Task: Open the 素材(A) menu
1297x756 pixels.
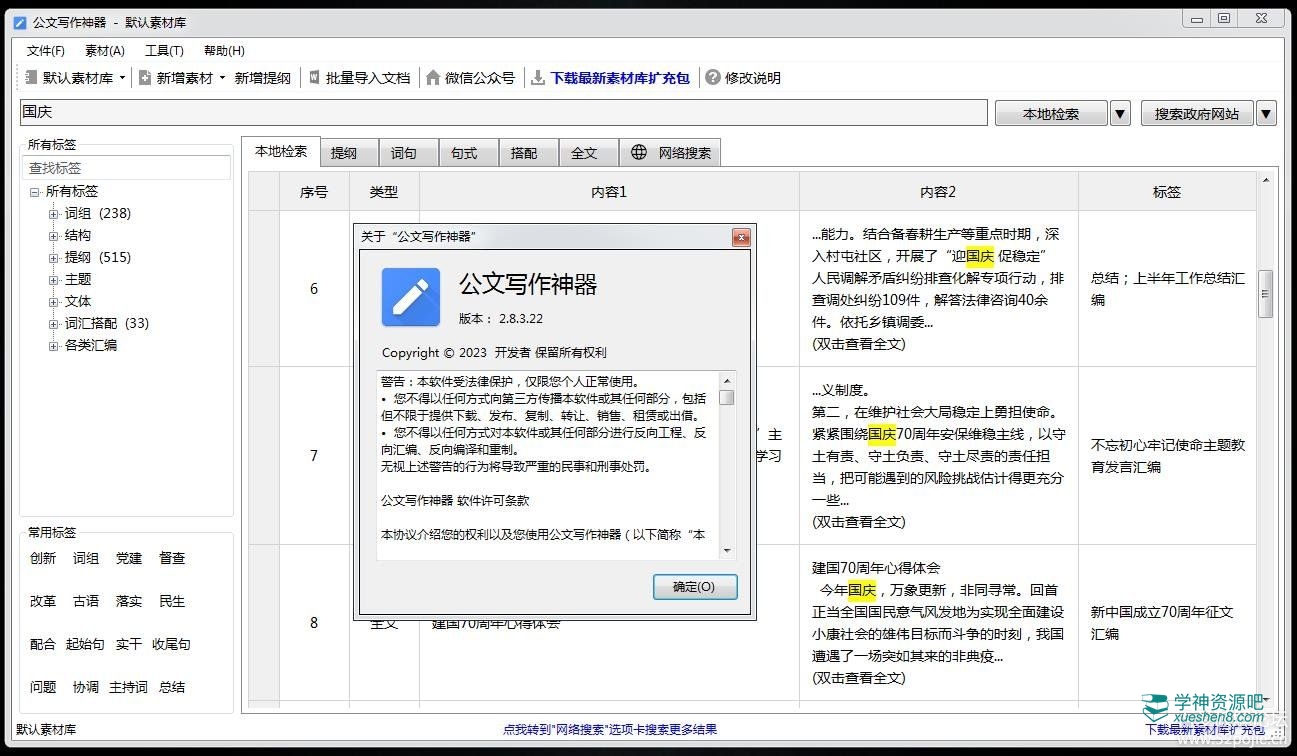Action: tap(105, 51)
